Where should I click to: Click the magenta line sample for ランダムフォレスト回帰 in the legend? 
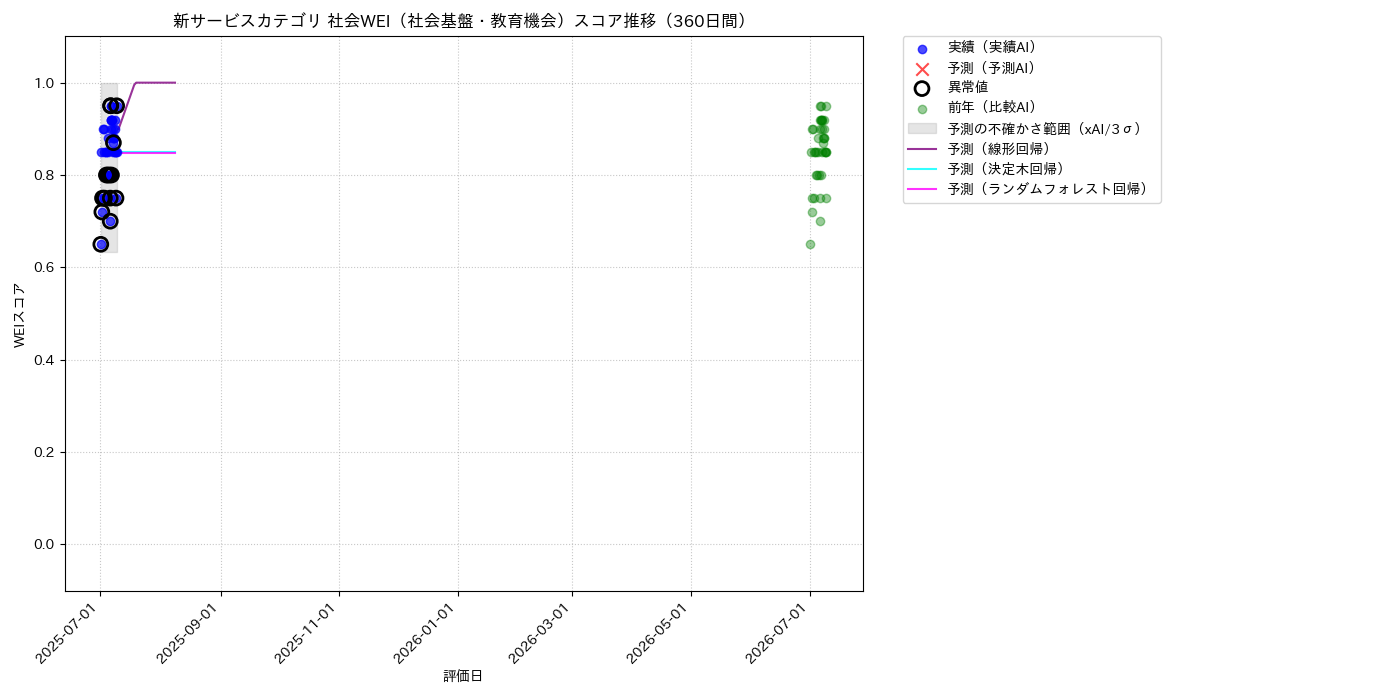tap(922, 188)
